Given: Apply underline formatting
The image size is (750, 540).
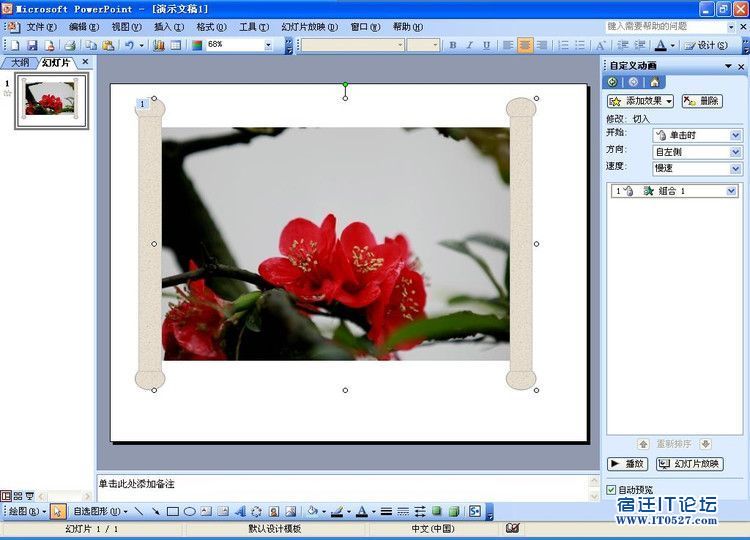Looking at the screenshot, I should click(486, 45).
